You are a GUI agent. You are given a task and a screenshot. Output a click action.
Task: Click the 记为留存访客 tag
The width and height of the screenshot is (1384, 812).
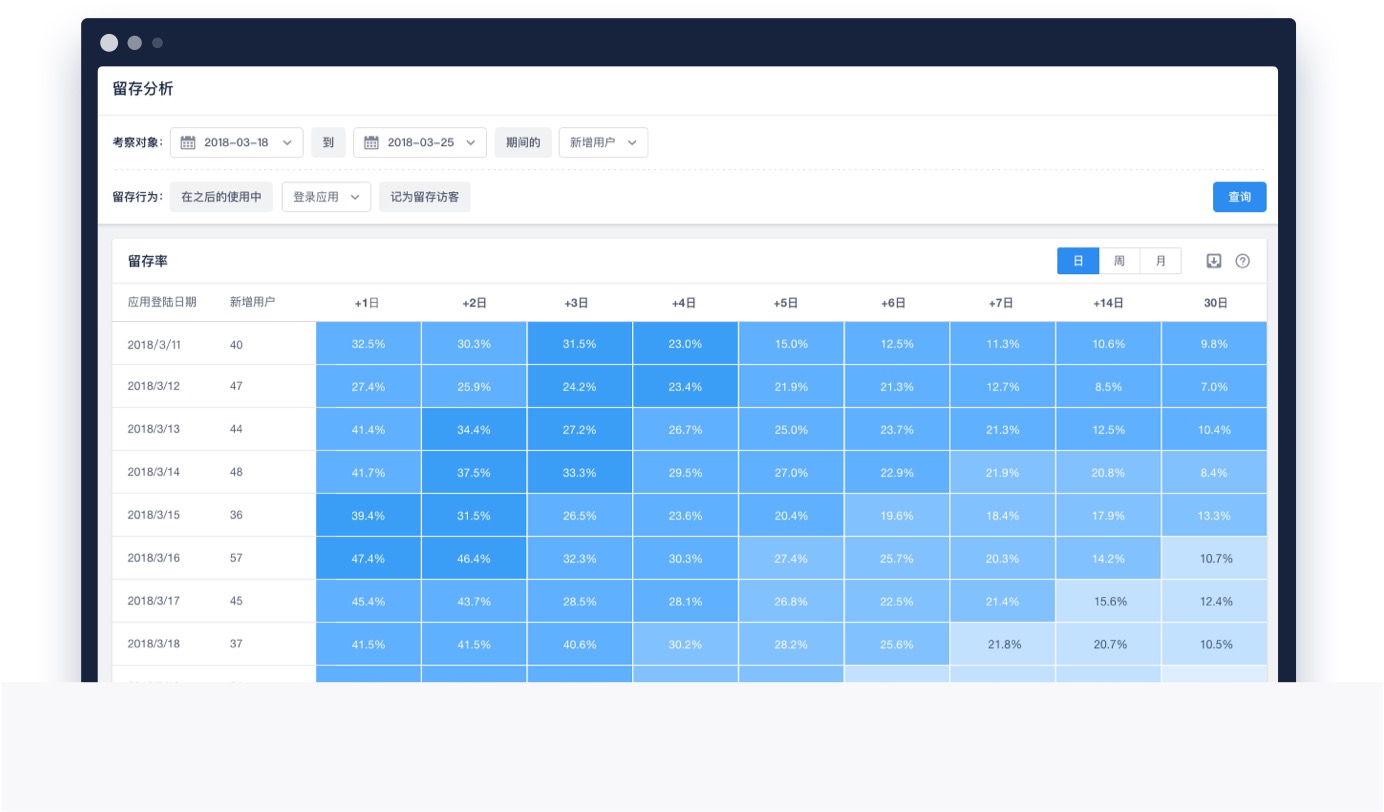pos(425,197)
